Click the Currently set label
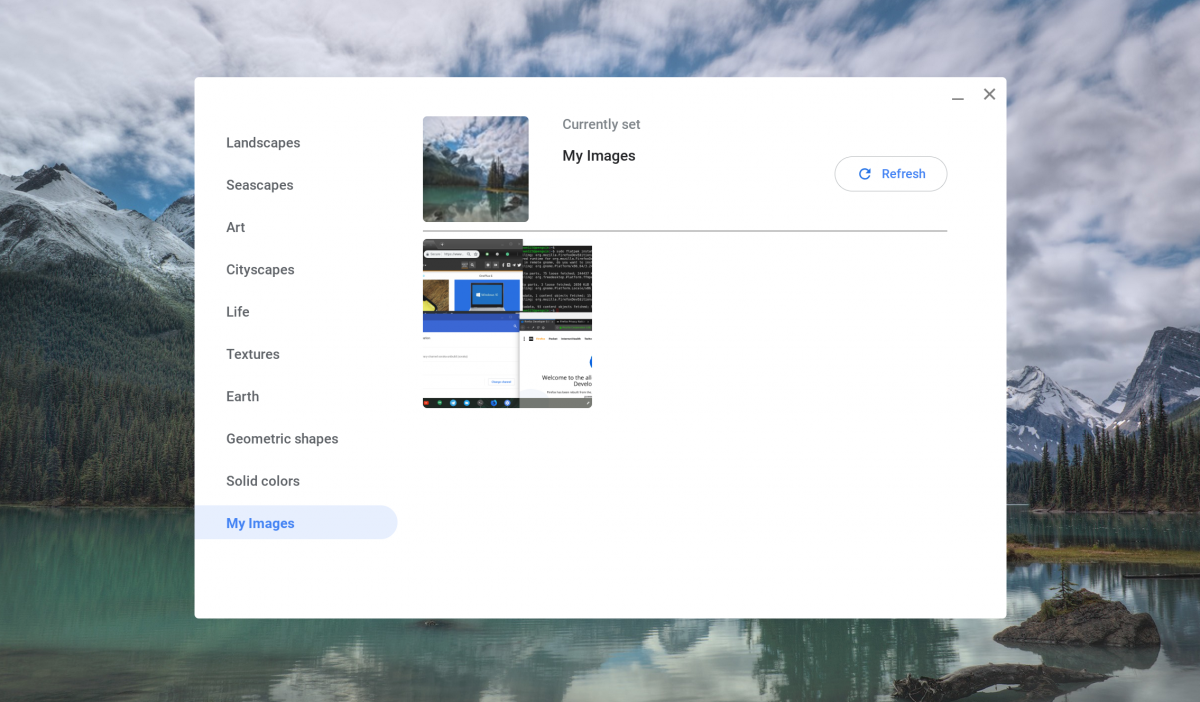1200x702 pixels. (x=600, y=124)
